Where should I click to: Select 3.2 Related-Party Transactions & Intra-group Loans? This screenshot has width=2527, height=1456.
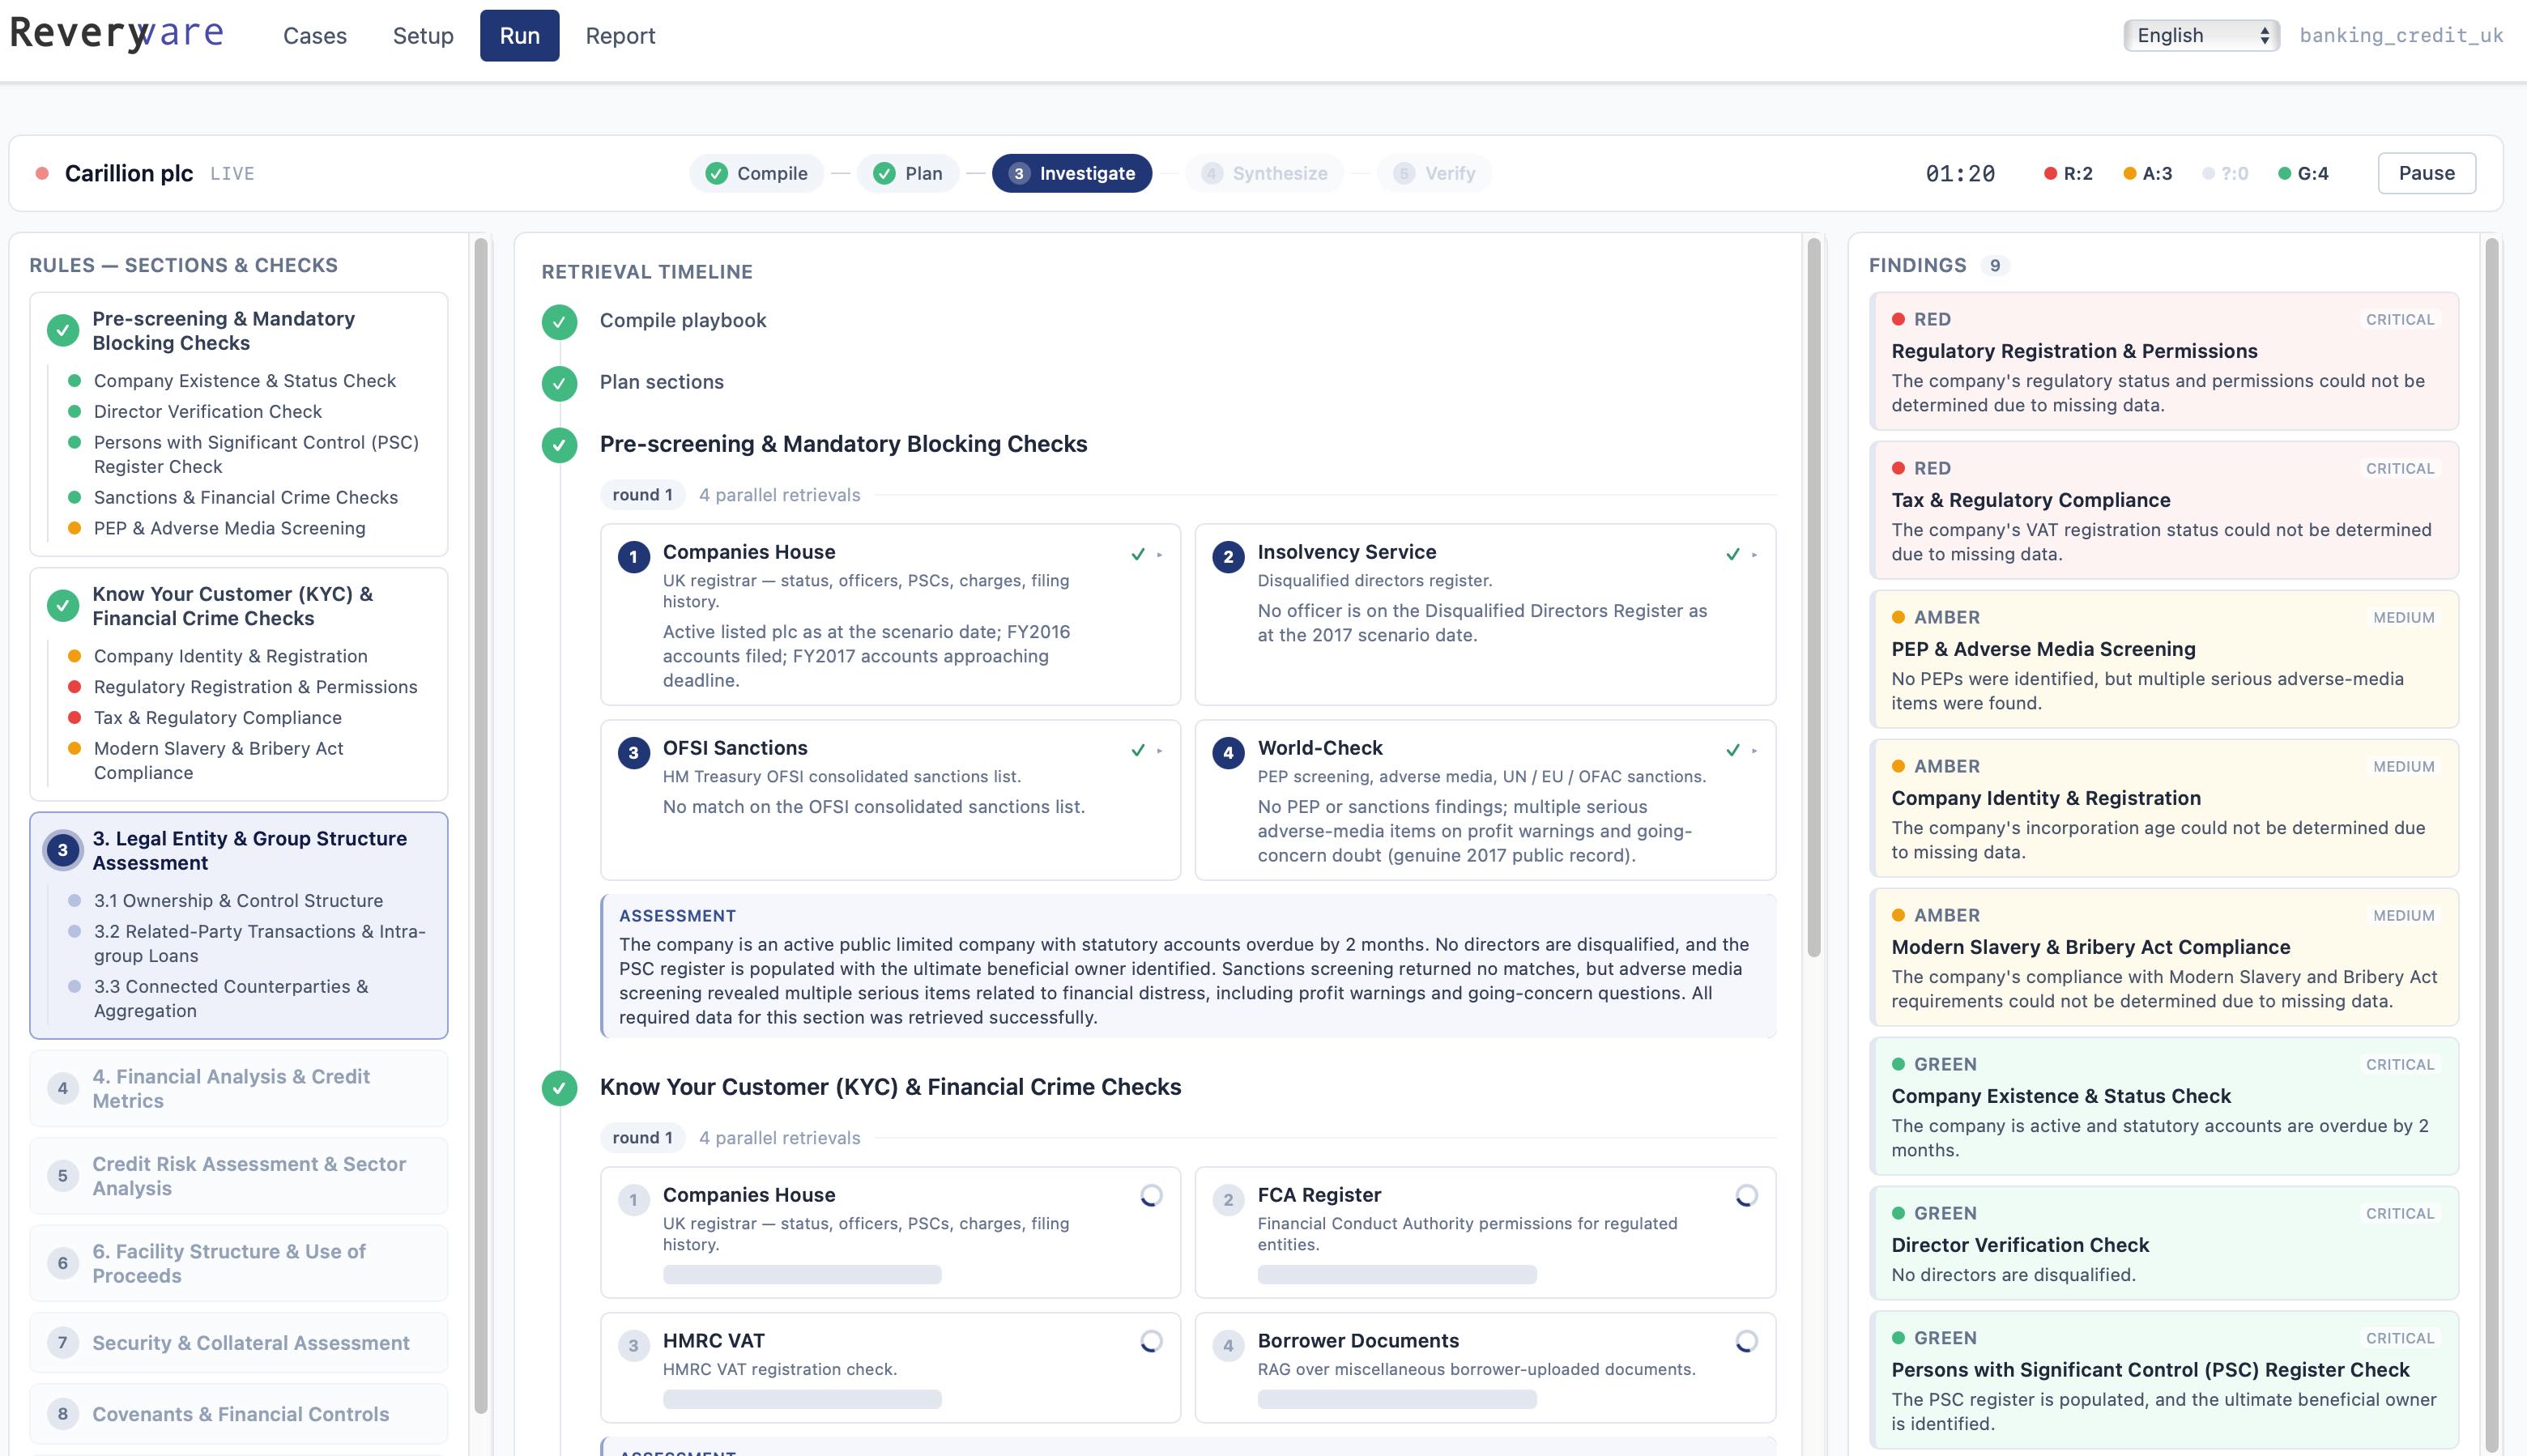coord(247,944)
